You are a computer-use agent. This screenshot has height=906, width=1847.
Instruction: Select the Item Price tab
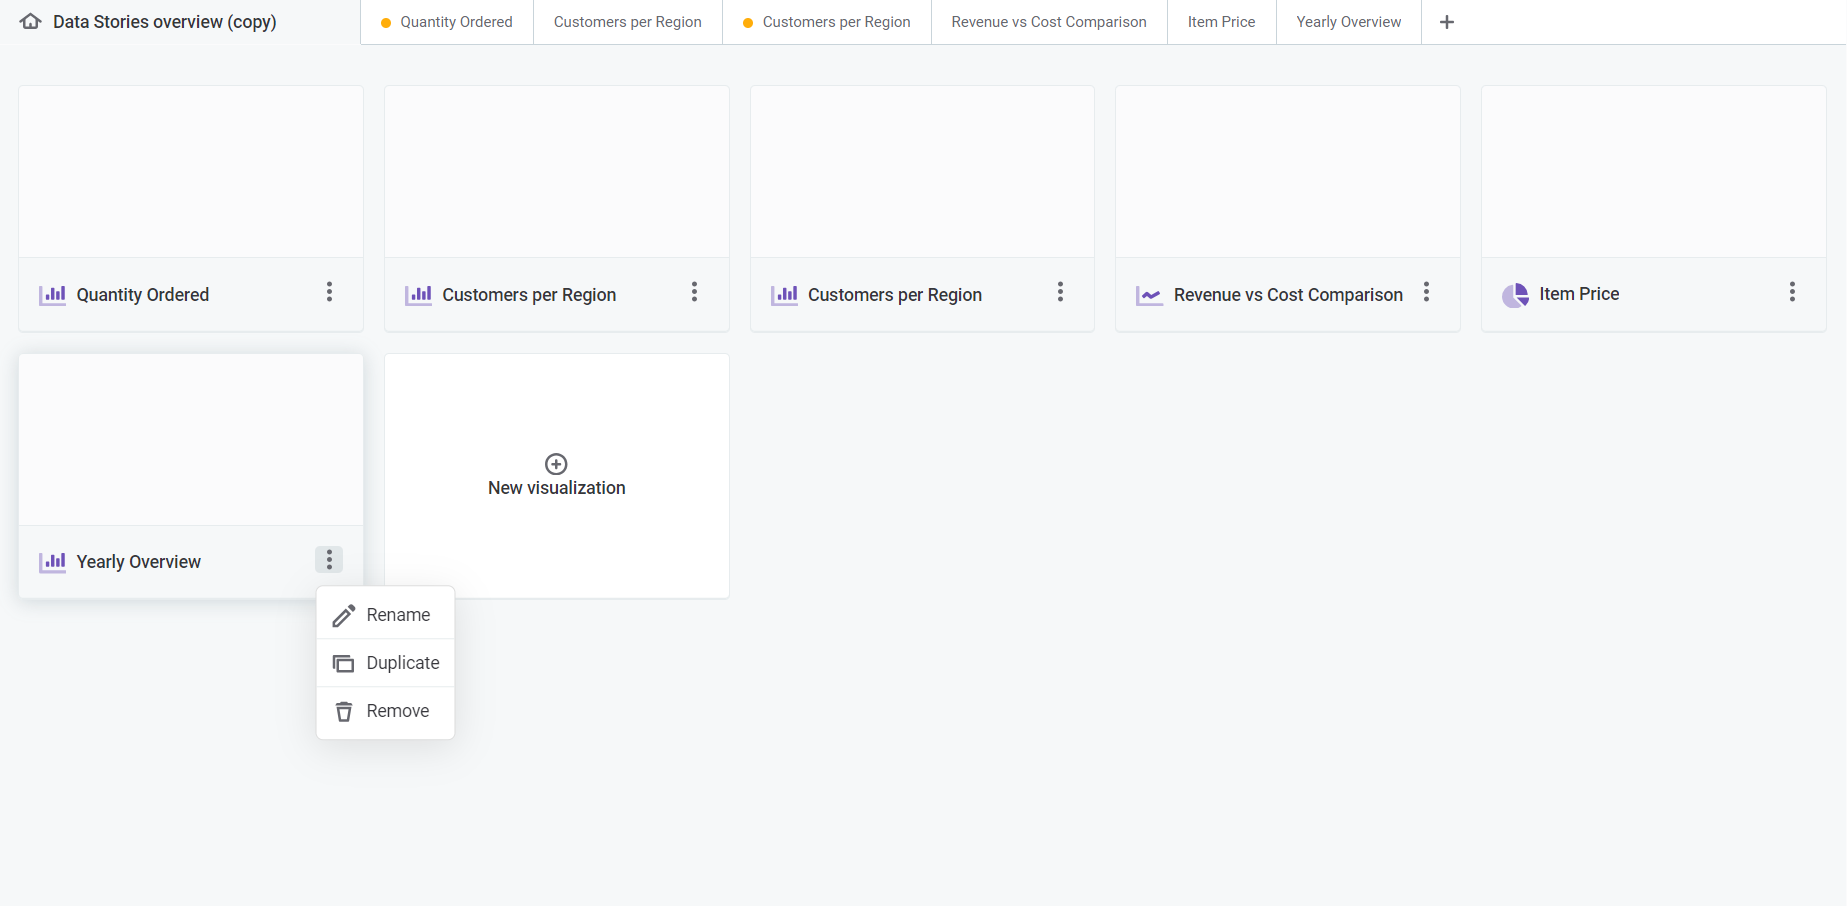(1220, 21)
